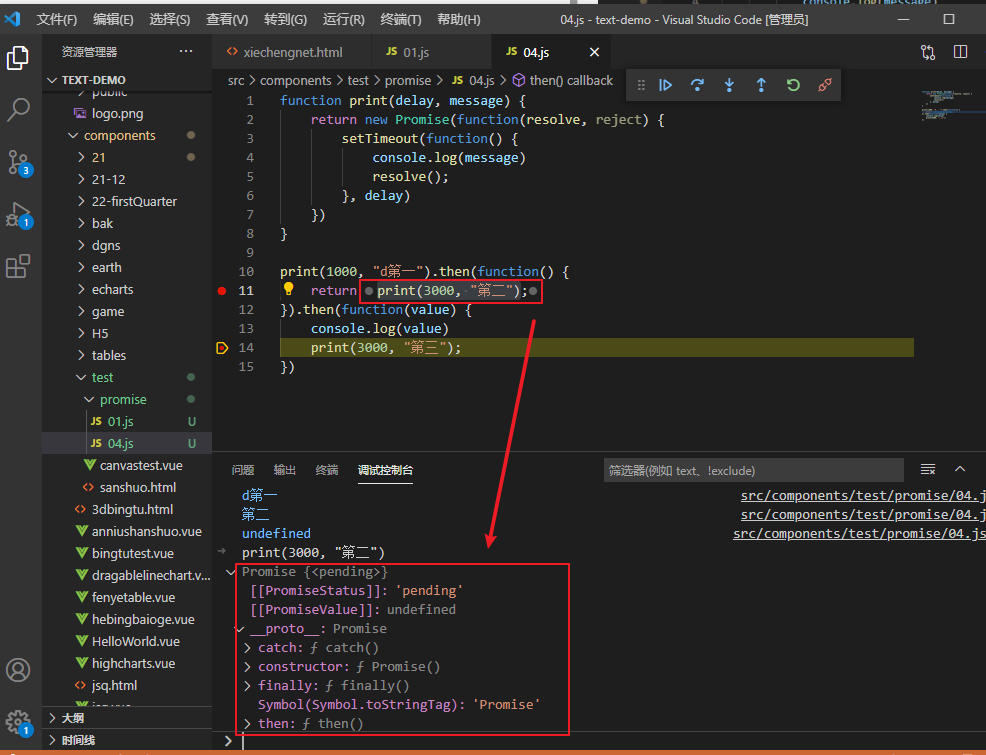Open Source Control view with badge 3
The height and width of the screenshot is (755, 986).
click(x=18, y=162)
